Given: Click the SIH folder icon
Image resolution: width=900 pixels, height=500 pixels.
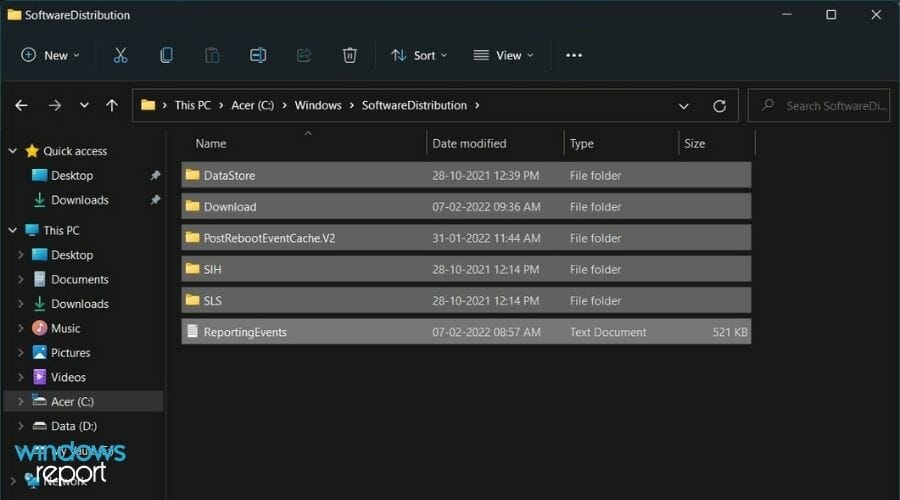Looking at the screenshot, I should pos(192,269).
